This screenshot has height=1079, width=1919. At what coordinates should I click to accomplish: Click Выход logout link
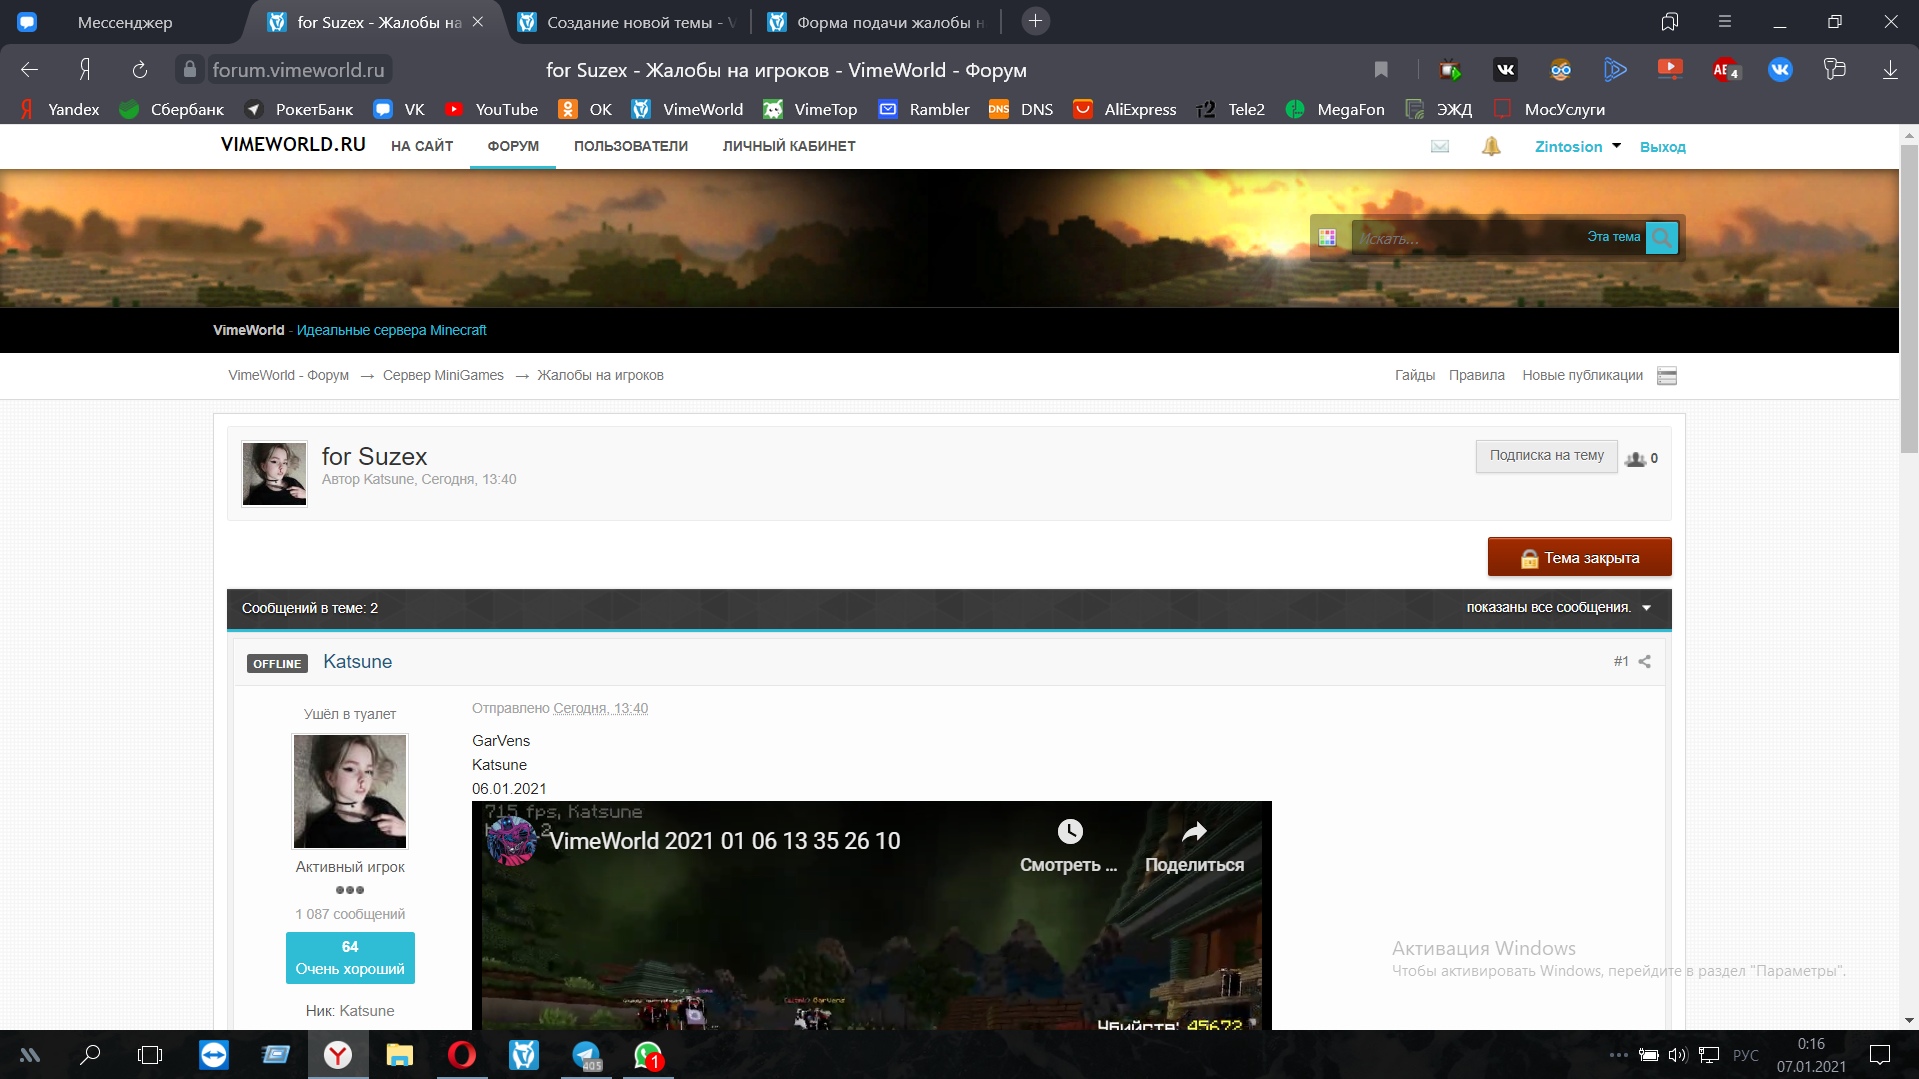click(1662, 147)
